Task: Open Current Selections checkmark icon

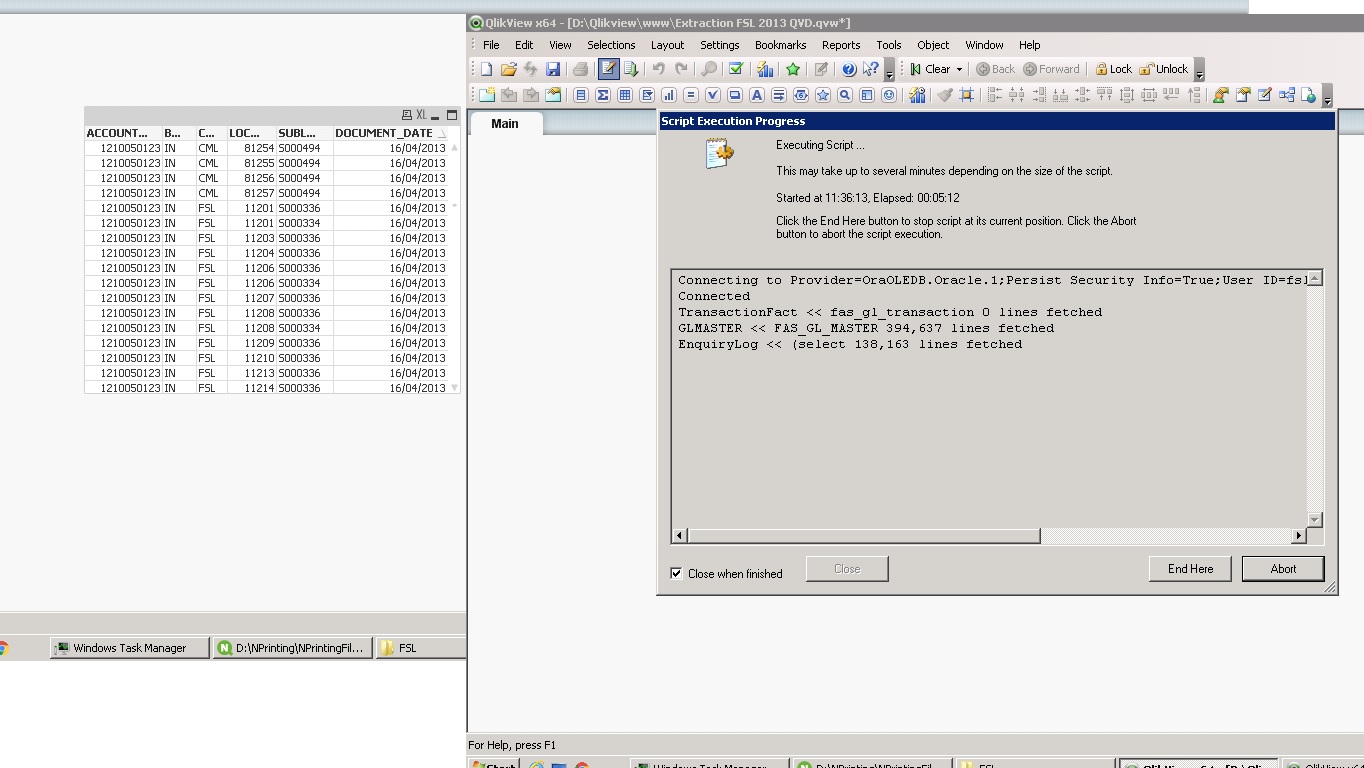Action: pyautogui.click(x=736, y=69)
